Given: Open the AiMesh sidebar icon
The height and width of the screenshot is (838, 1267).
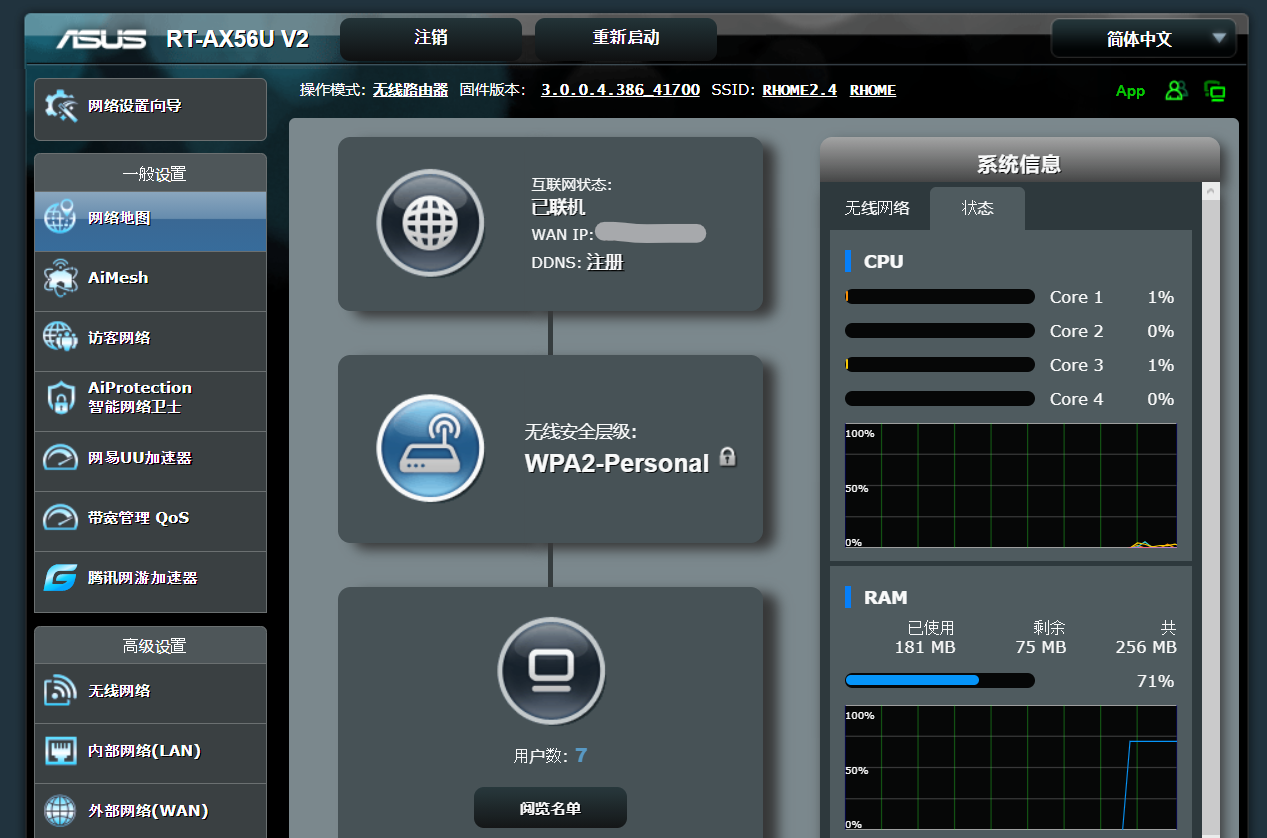Looking at the screenshot, I should tap(61, 278).
